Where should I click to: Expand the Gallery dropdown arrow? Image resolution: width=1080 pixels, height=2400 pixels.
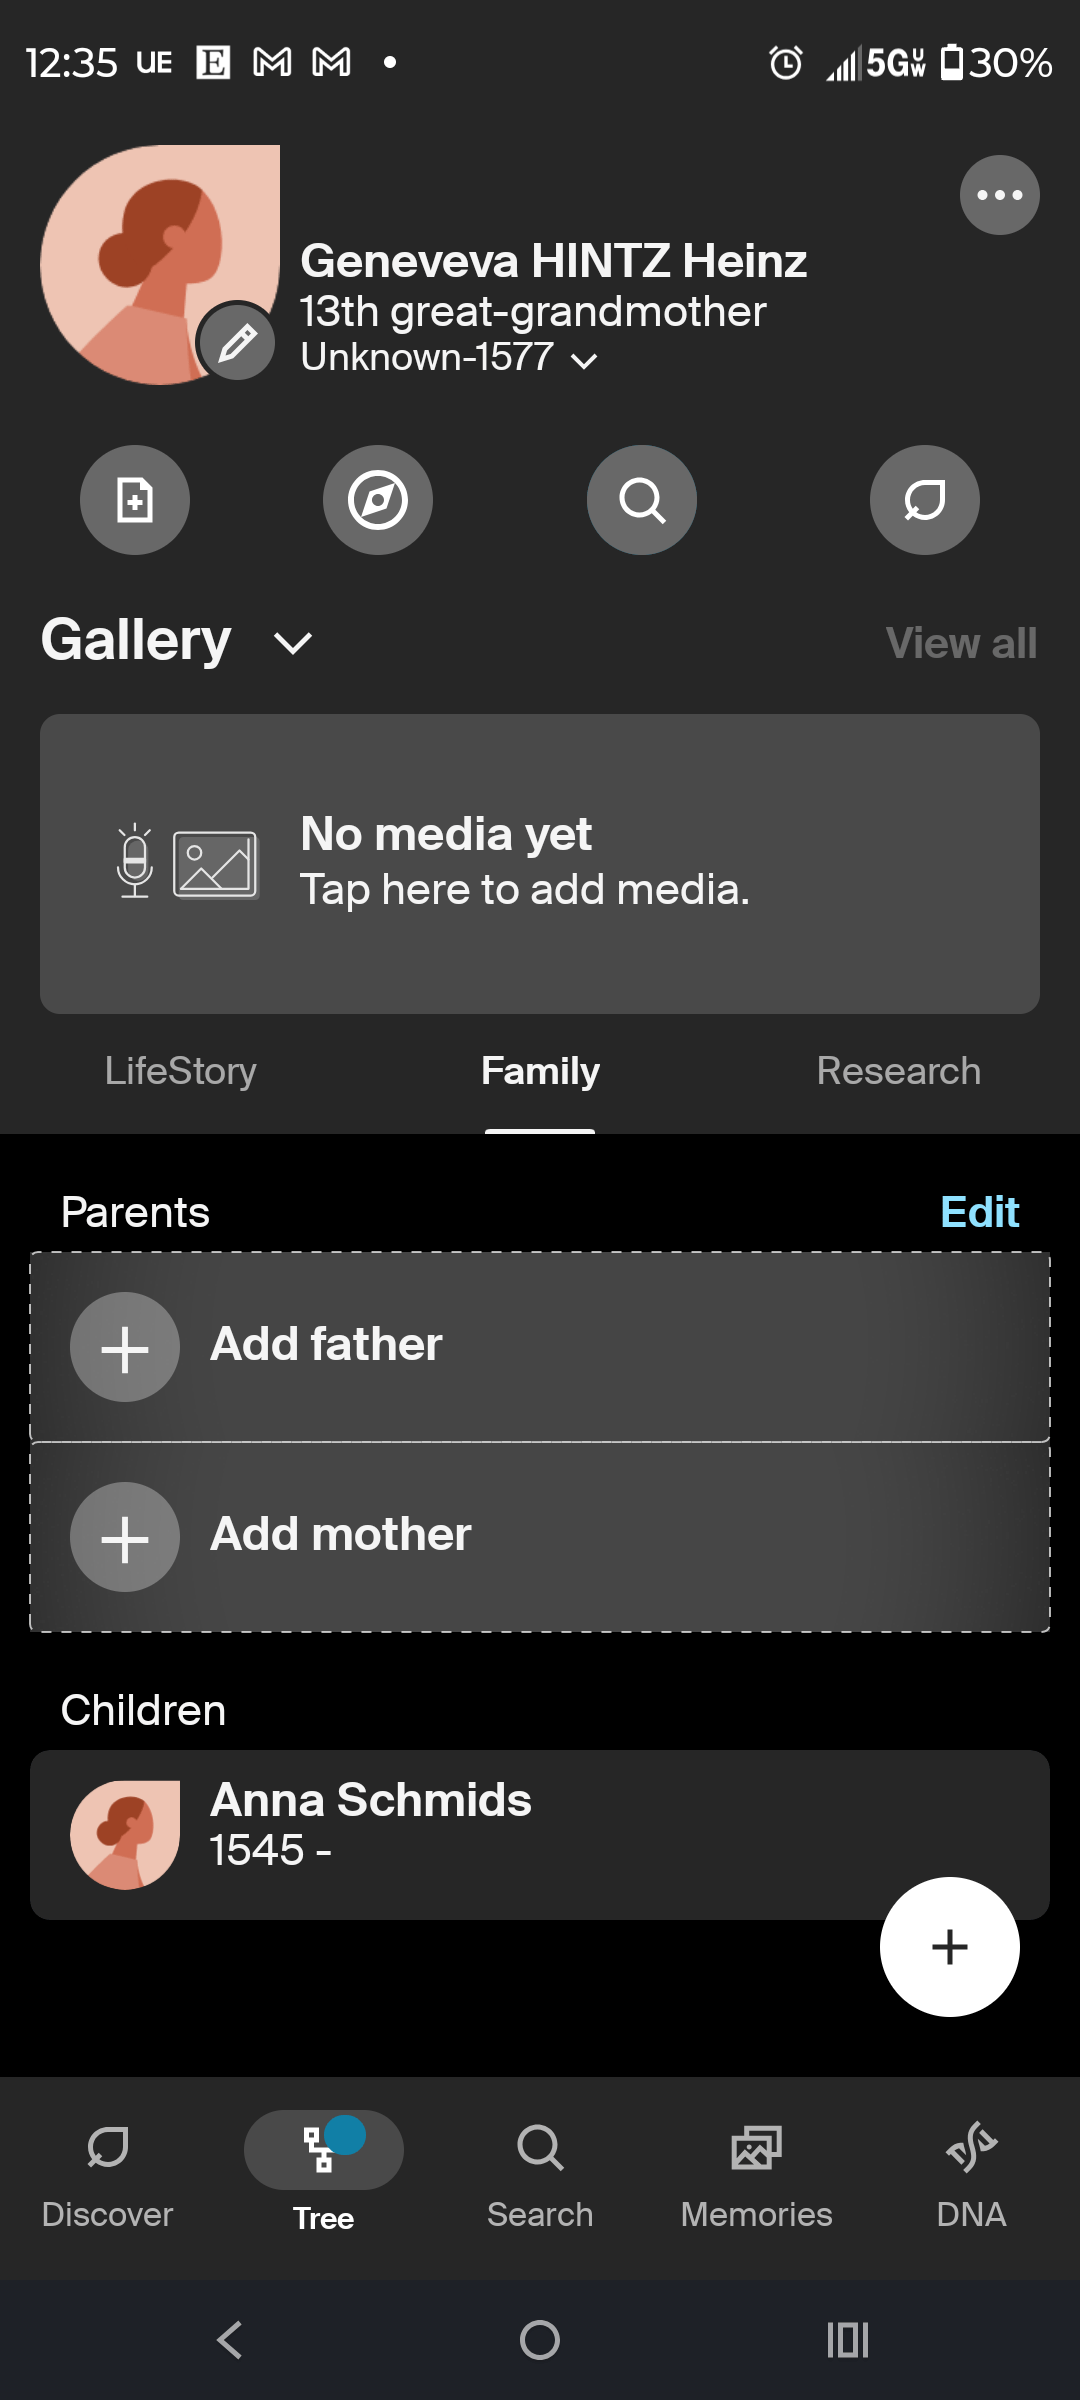(293, 643)
